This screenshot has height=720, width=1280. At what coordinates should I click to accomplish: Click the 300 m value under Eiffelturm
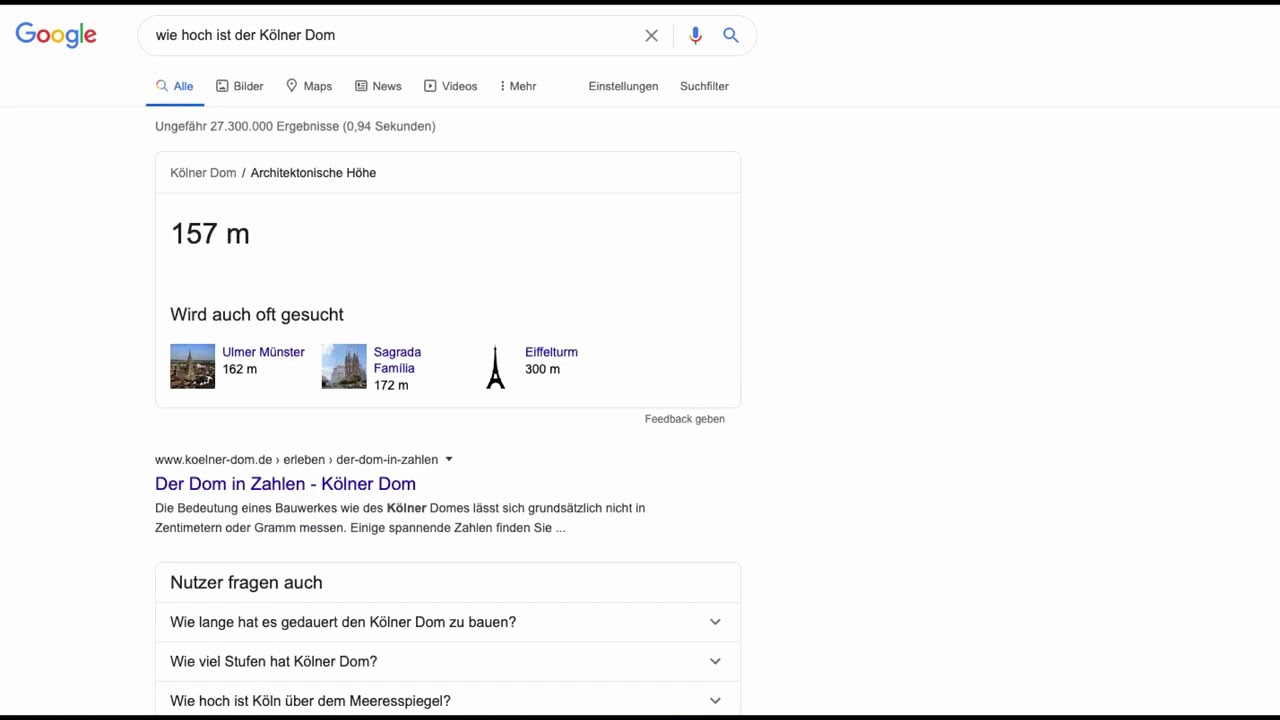click(542, 369)
